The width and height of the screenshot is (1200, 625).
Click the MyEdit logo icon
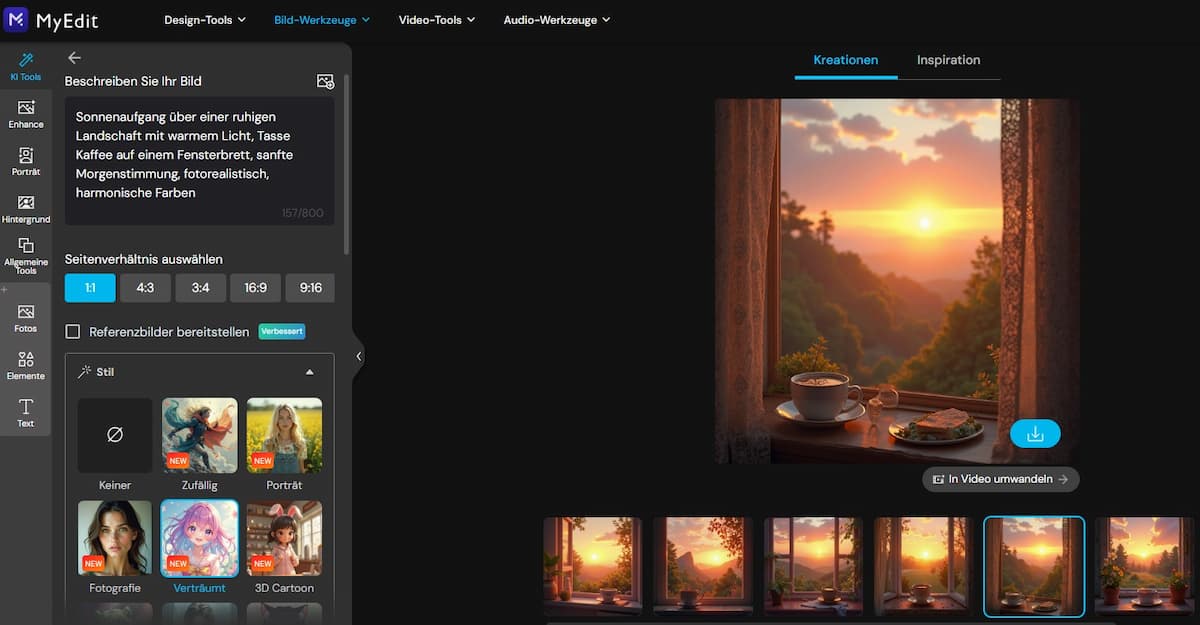click(18, 19)
